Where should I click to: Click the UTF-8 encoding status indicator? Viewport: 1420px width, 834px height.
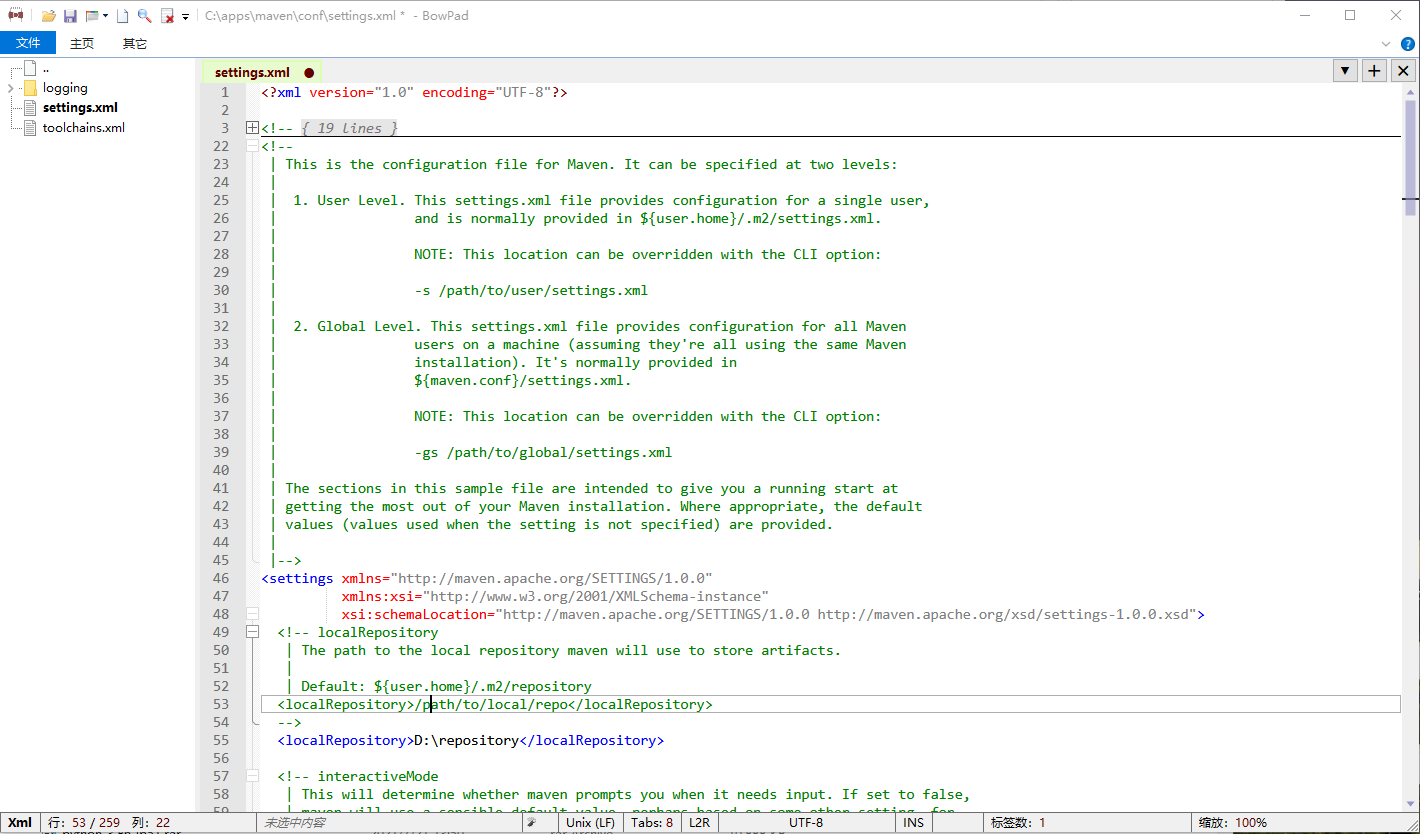point(806,823)
